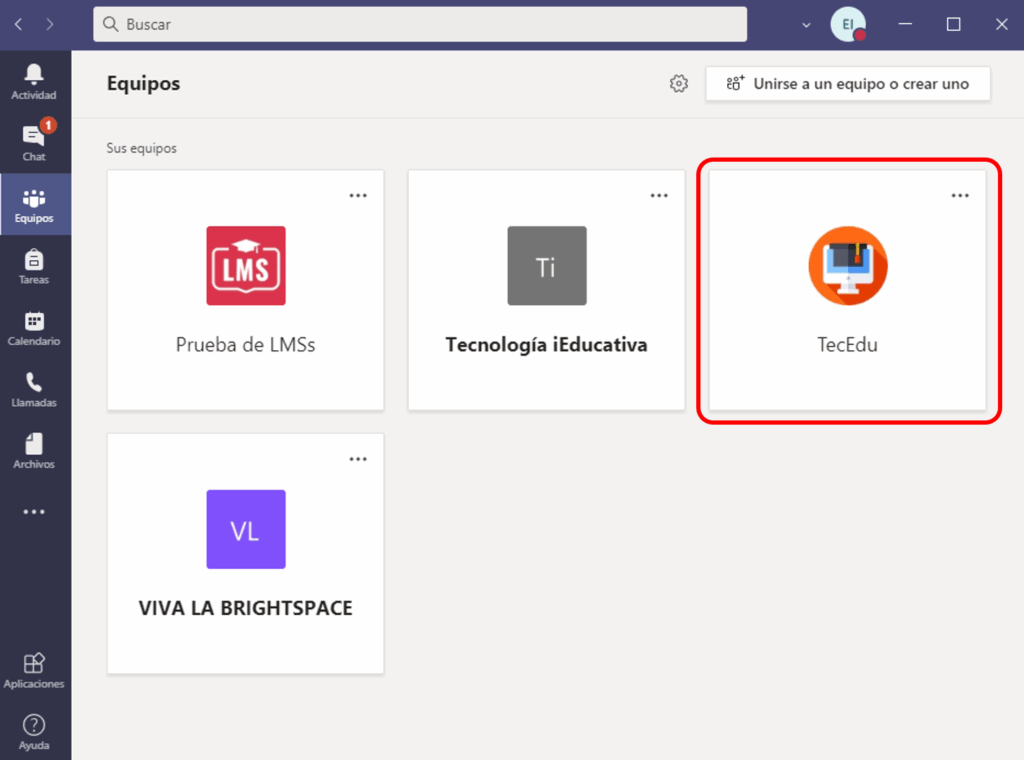1024x760 pixels.
Task: Open Chat in the sidebar
Action: 34,142
